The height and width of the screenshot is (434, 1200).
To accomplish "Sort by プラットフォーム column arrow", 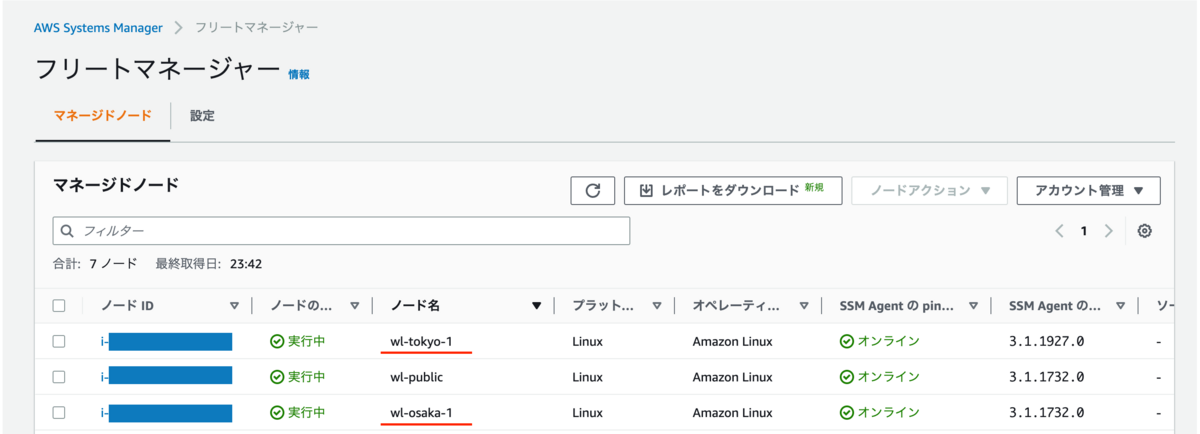I will [x=657, y=306].
